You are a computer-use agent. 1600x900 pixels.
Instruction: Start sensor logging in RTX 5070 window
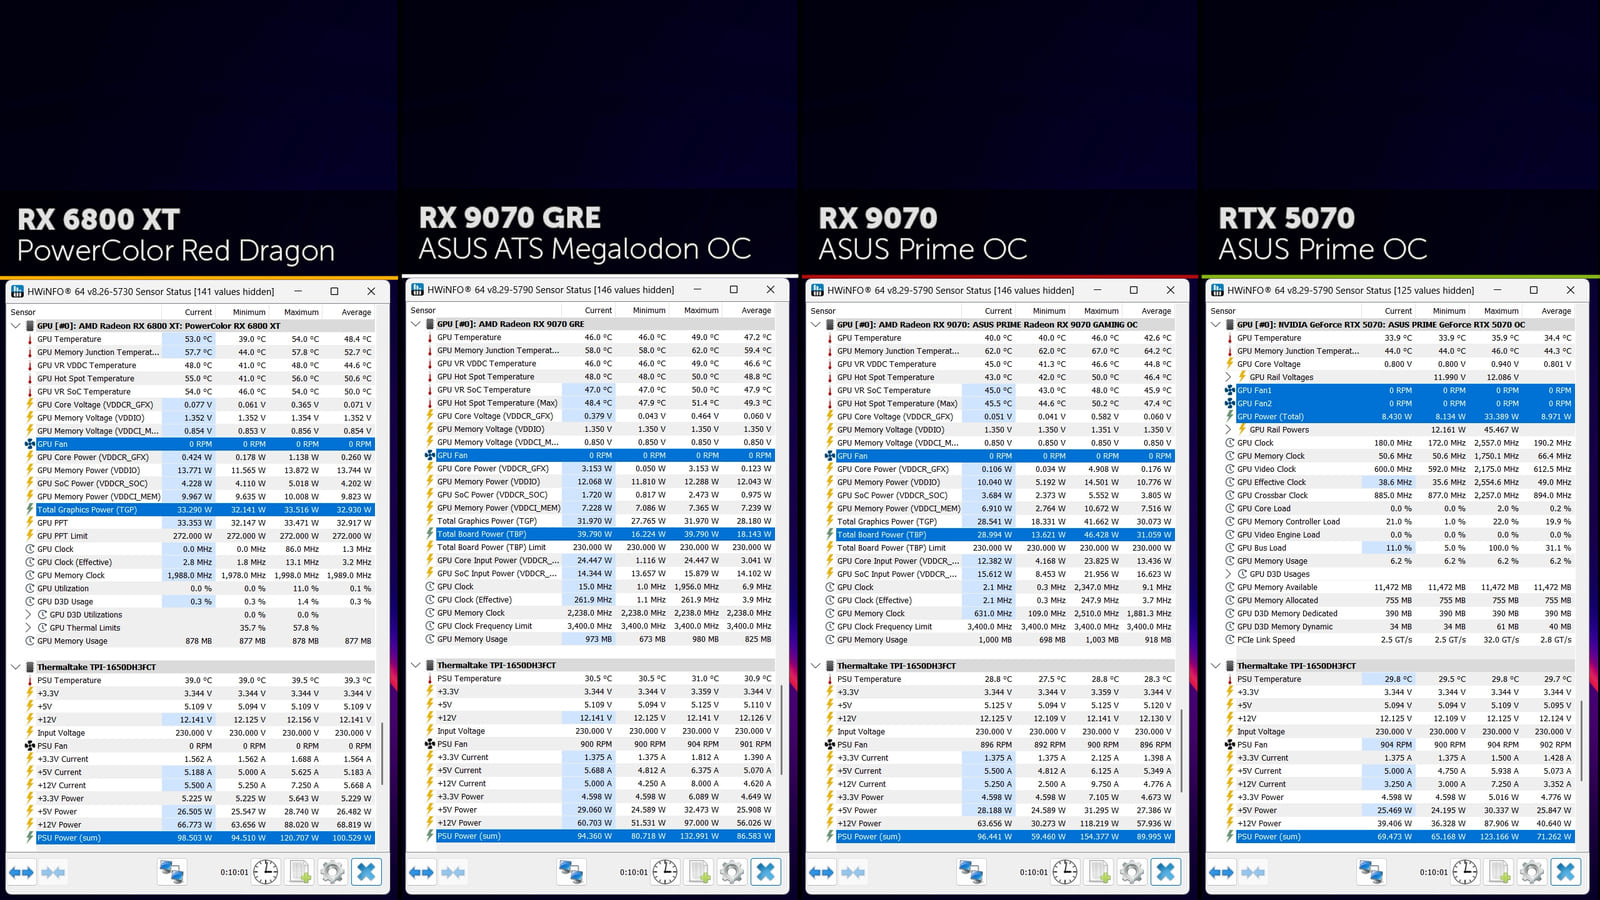[1499, 871]
